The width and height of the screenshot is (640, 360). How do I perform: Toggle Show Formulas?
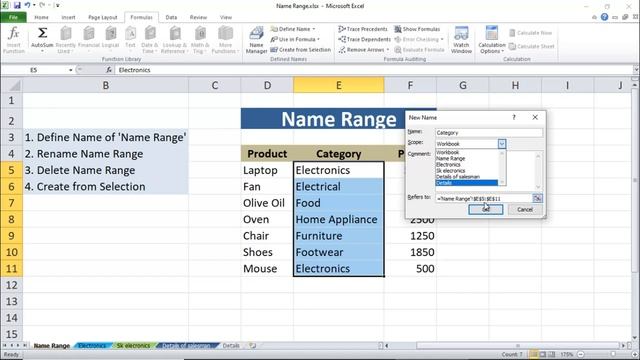coord(417,29)
